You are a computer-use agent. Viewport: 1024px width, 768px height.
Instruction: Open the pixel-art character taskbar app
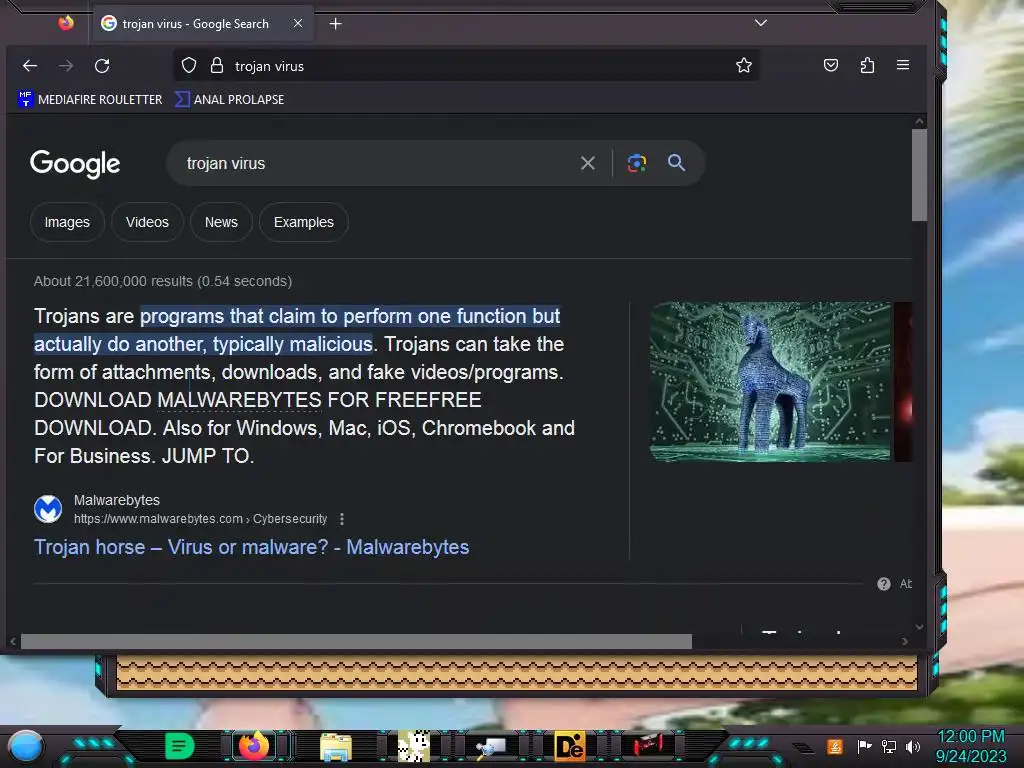pos(413,746)
